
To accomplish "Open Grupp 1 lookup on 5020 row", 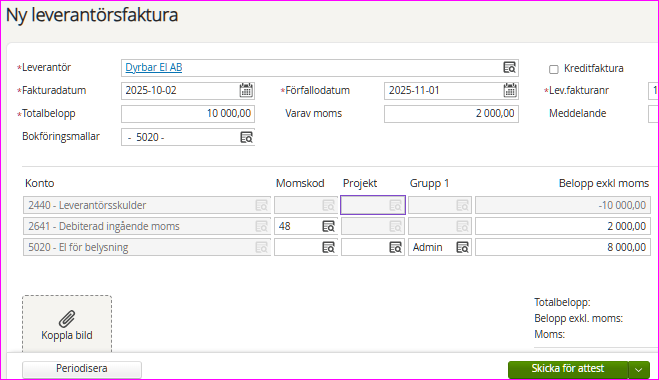I will 462,247.
